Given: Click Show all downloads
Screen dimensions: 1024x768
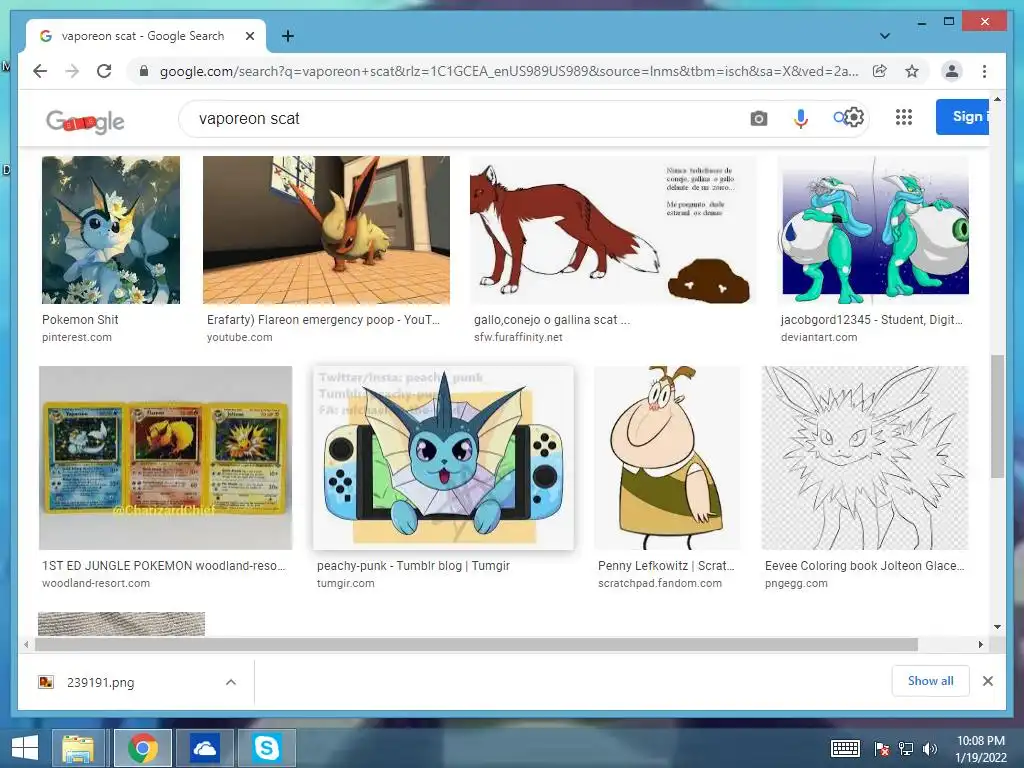Looking at the screenshot, I should [x=930, y=681].
